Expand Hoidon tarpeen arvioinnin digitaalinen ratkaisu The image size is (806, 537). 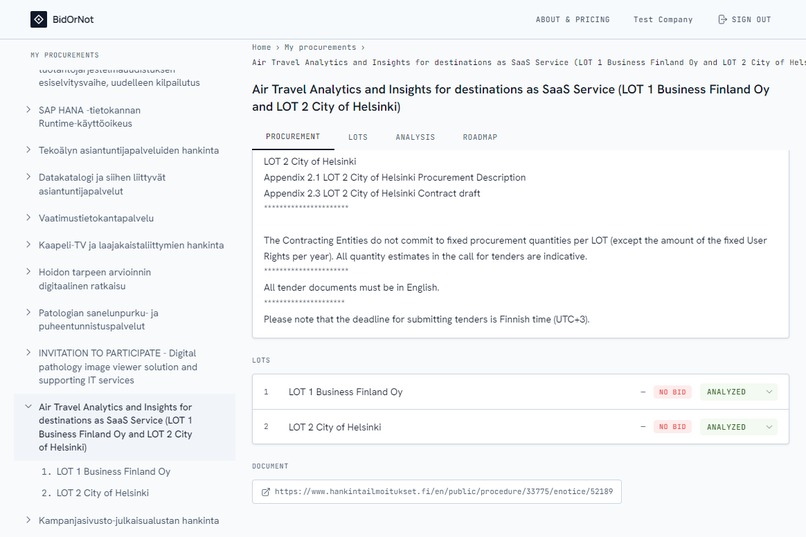tap(28, 272)
